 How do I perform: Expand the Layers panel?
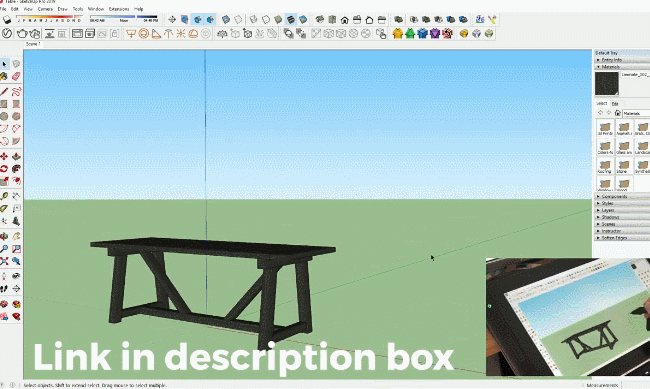click(x=622, y=210)
